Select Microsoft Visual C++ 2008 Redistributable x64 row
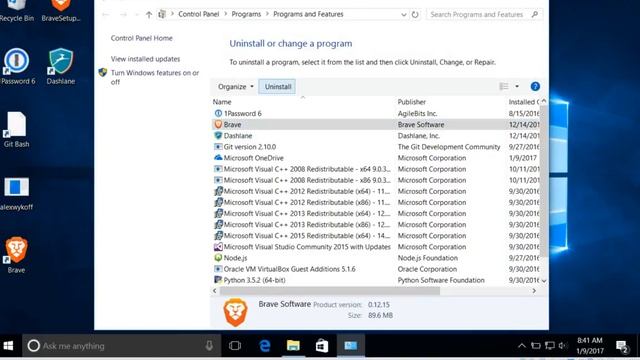The width and height of the screenshot is (640, 360). tap(376, 169)
